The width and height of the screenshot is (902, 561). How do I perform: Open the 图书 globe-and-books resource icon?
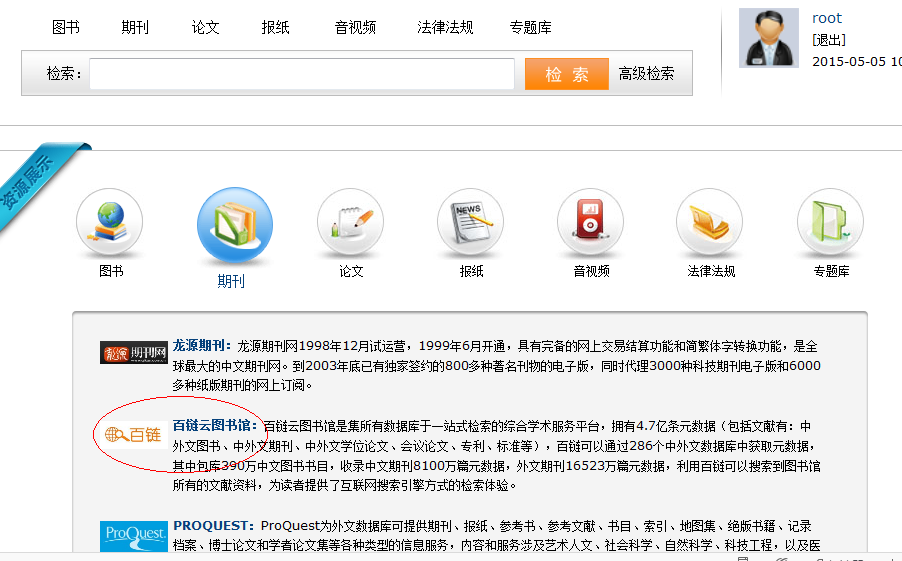109,222
